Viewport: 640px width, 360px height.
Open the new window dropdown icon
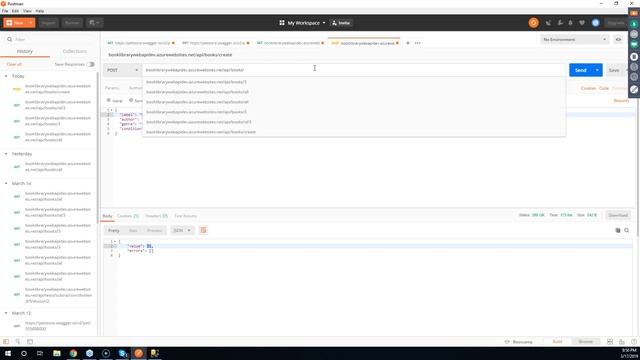[x=94, y=23]
